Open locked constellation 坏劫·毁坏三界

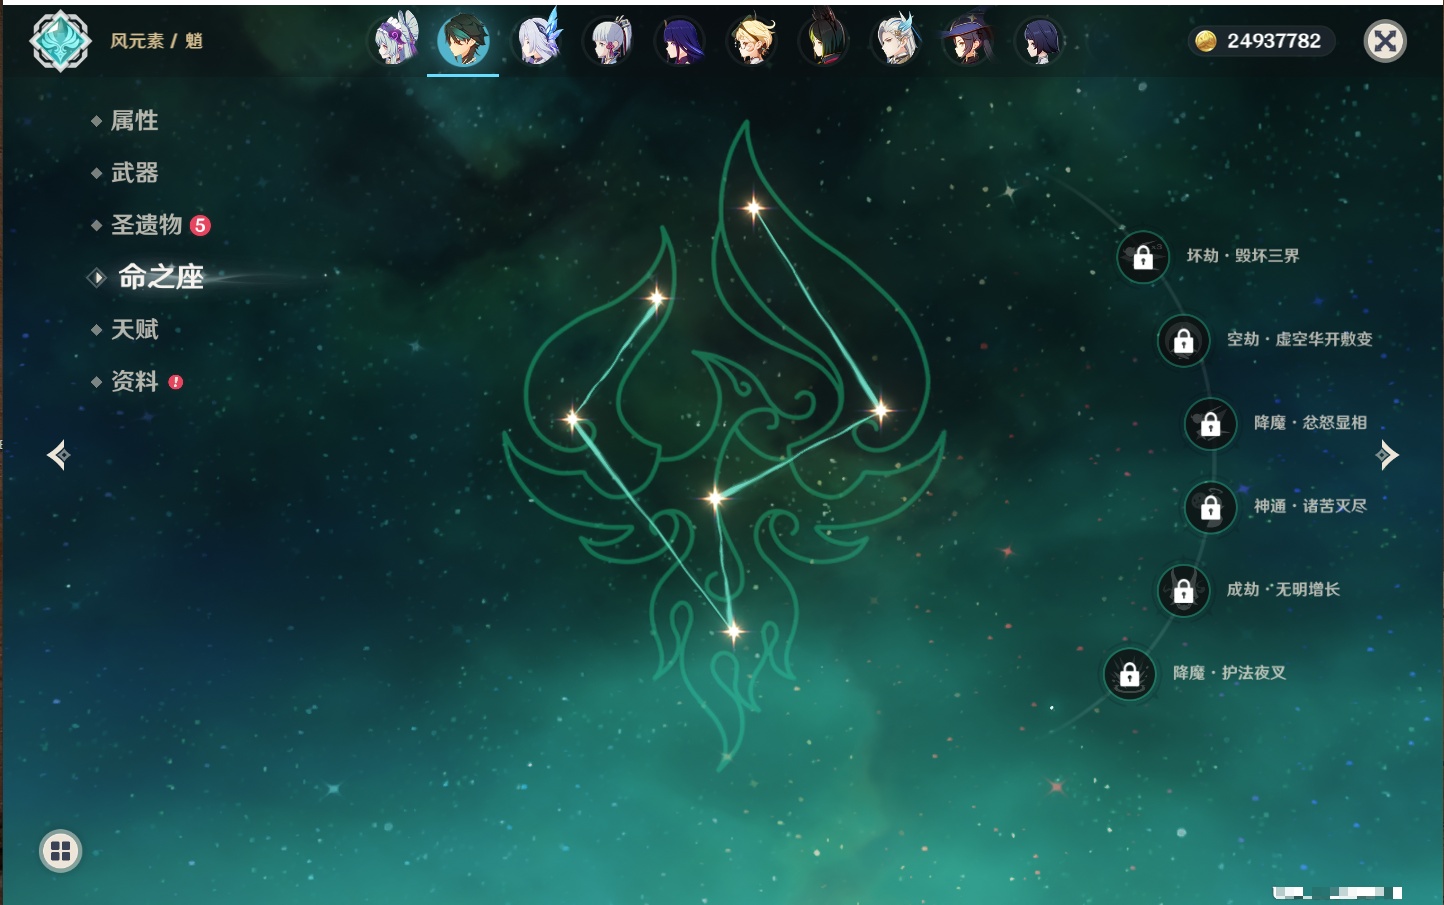[1143, 257]
